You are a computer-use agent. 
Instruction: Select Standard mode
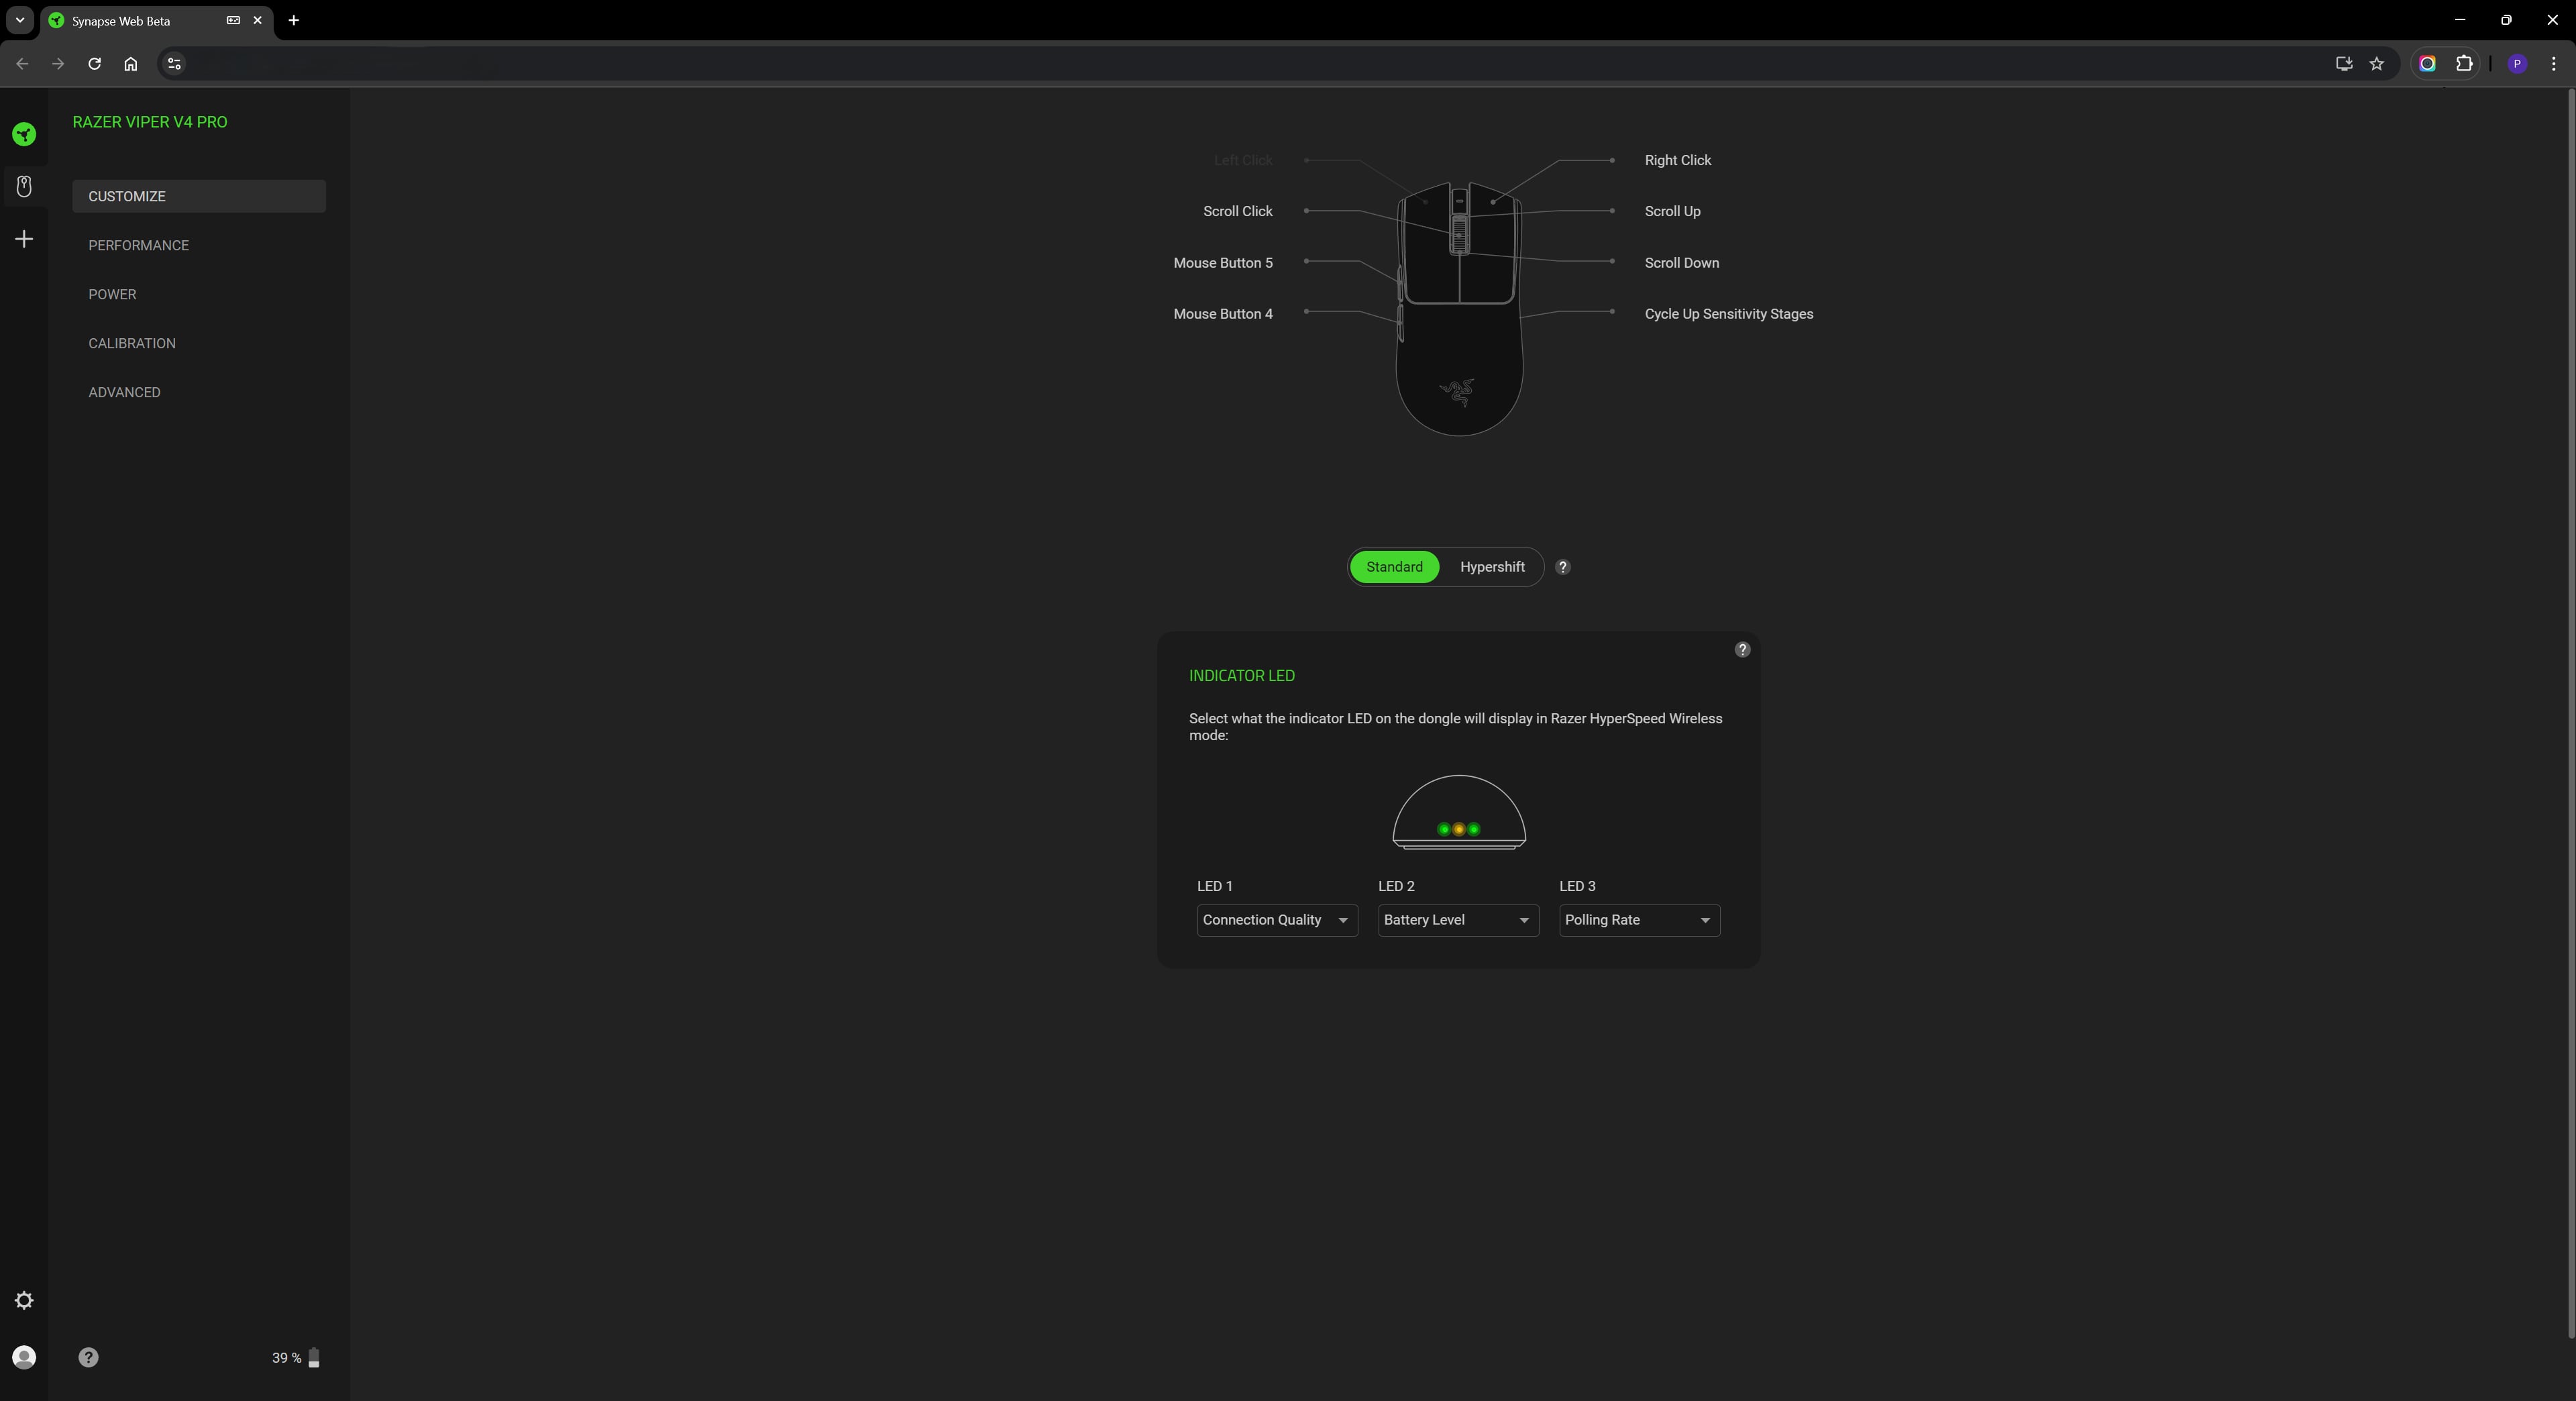coord(1394,566)
